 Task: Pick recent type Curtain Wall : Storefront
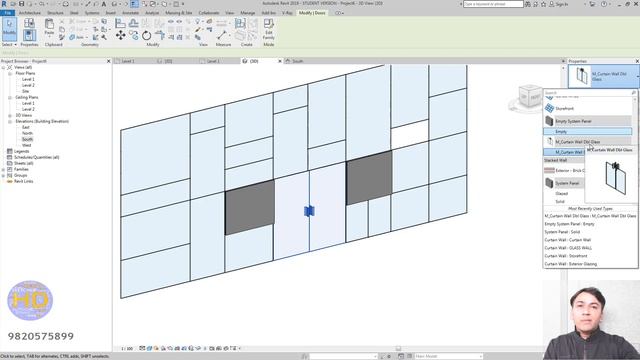[566, 256]
